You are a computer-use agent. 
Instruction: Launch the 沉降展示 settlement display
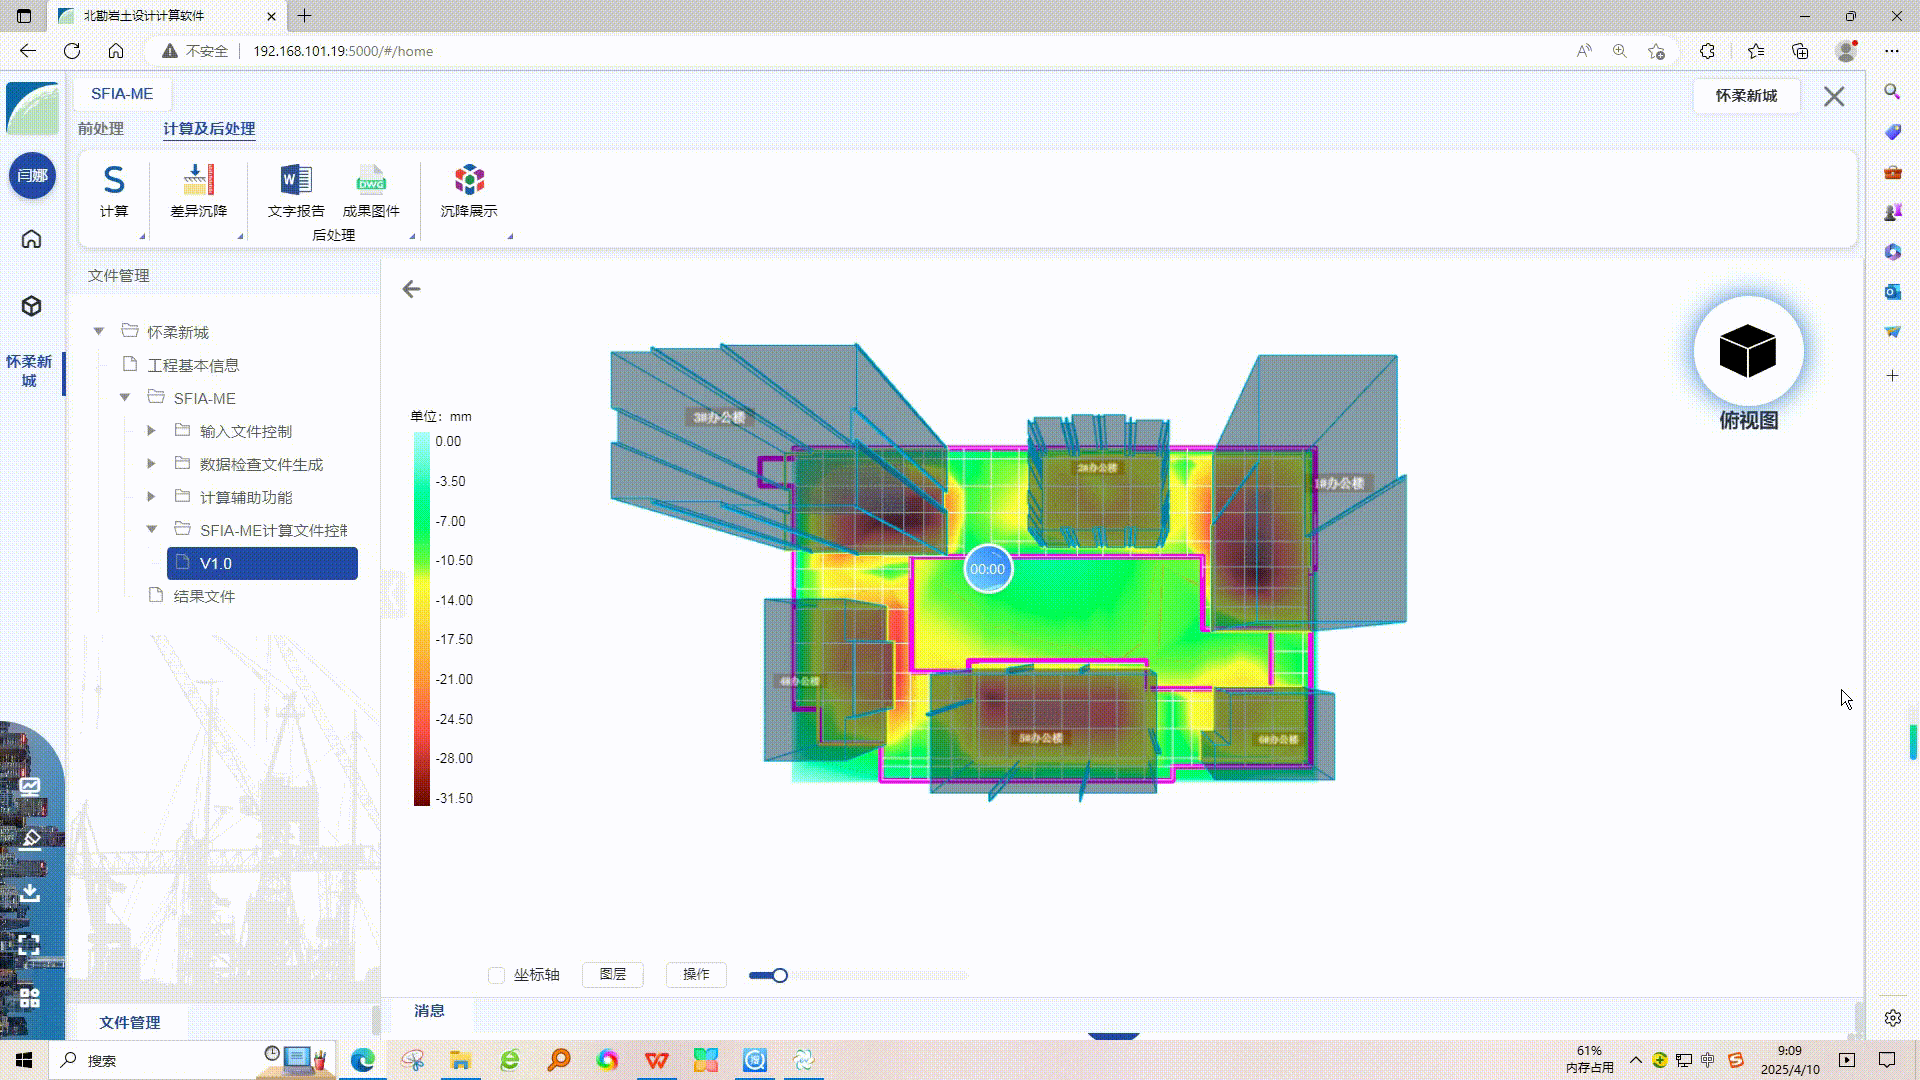click(x=469, y=181)
